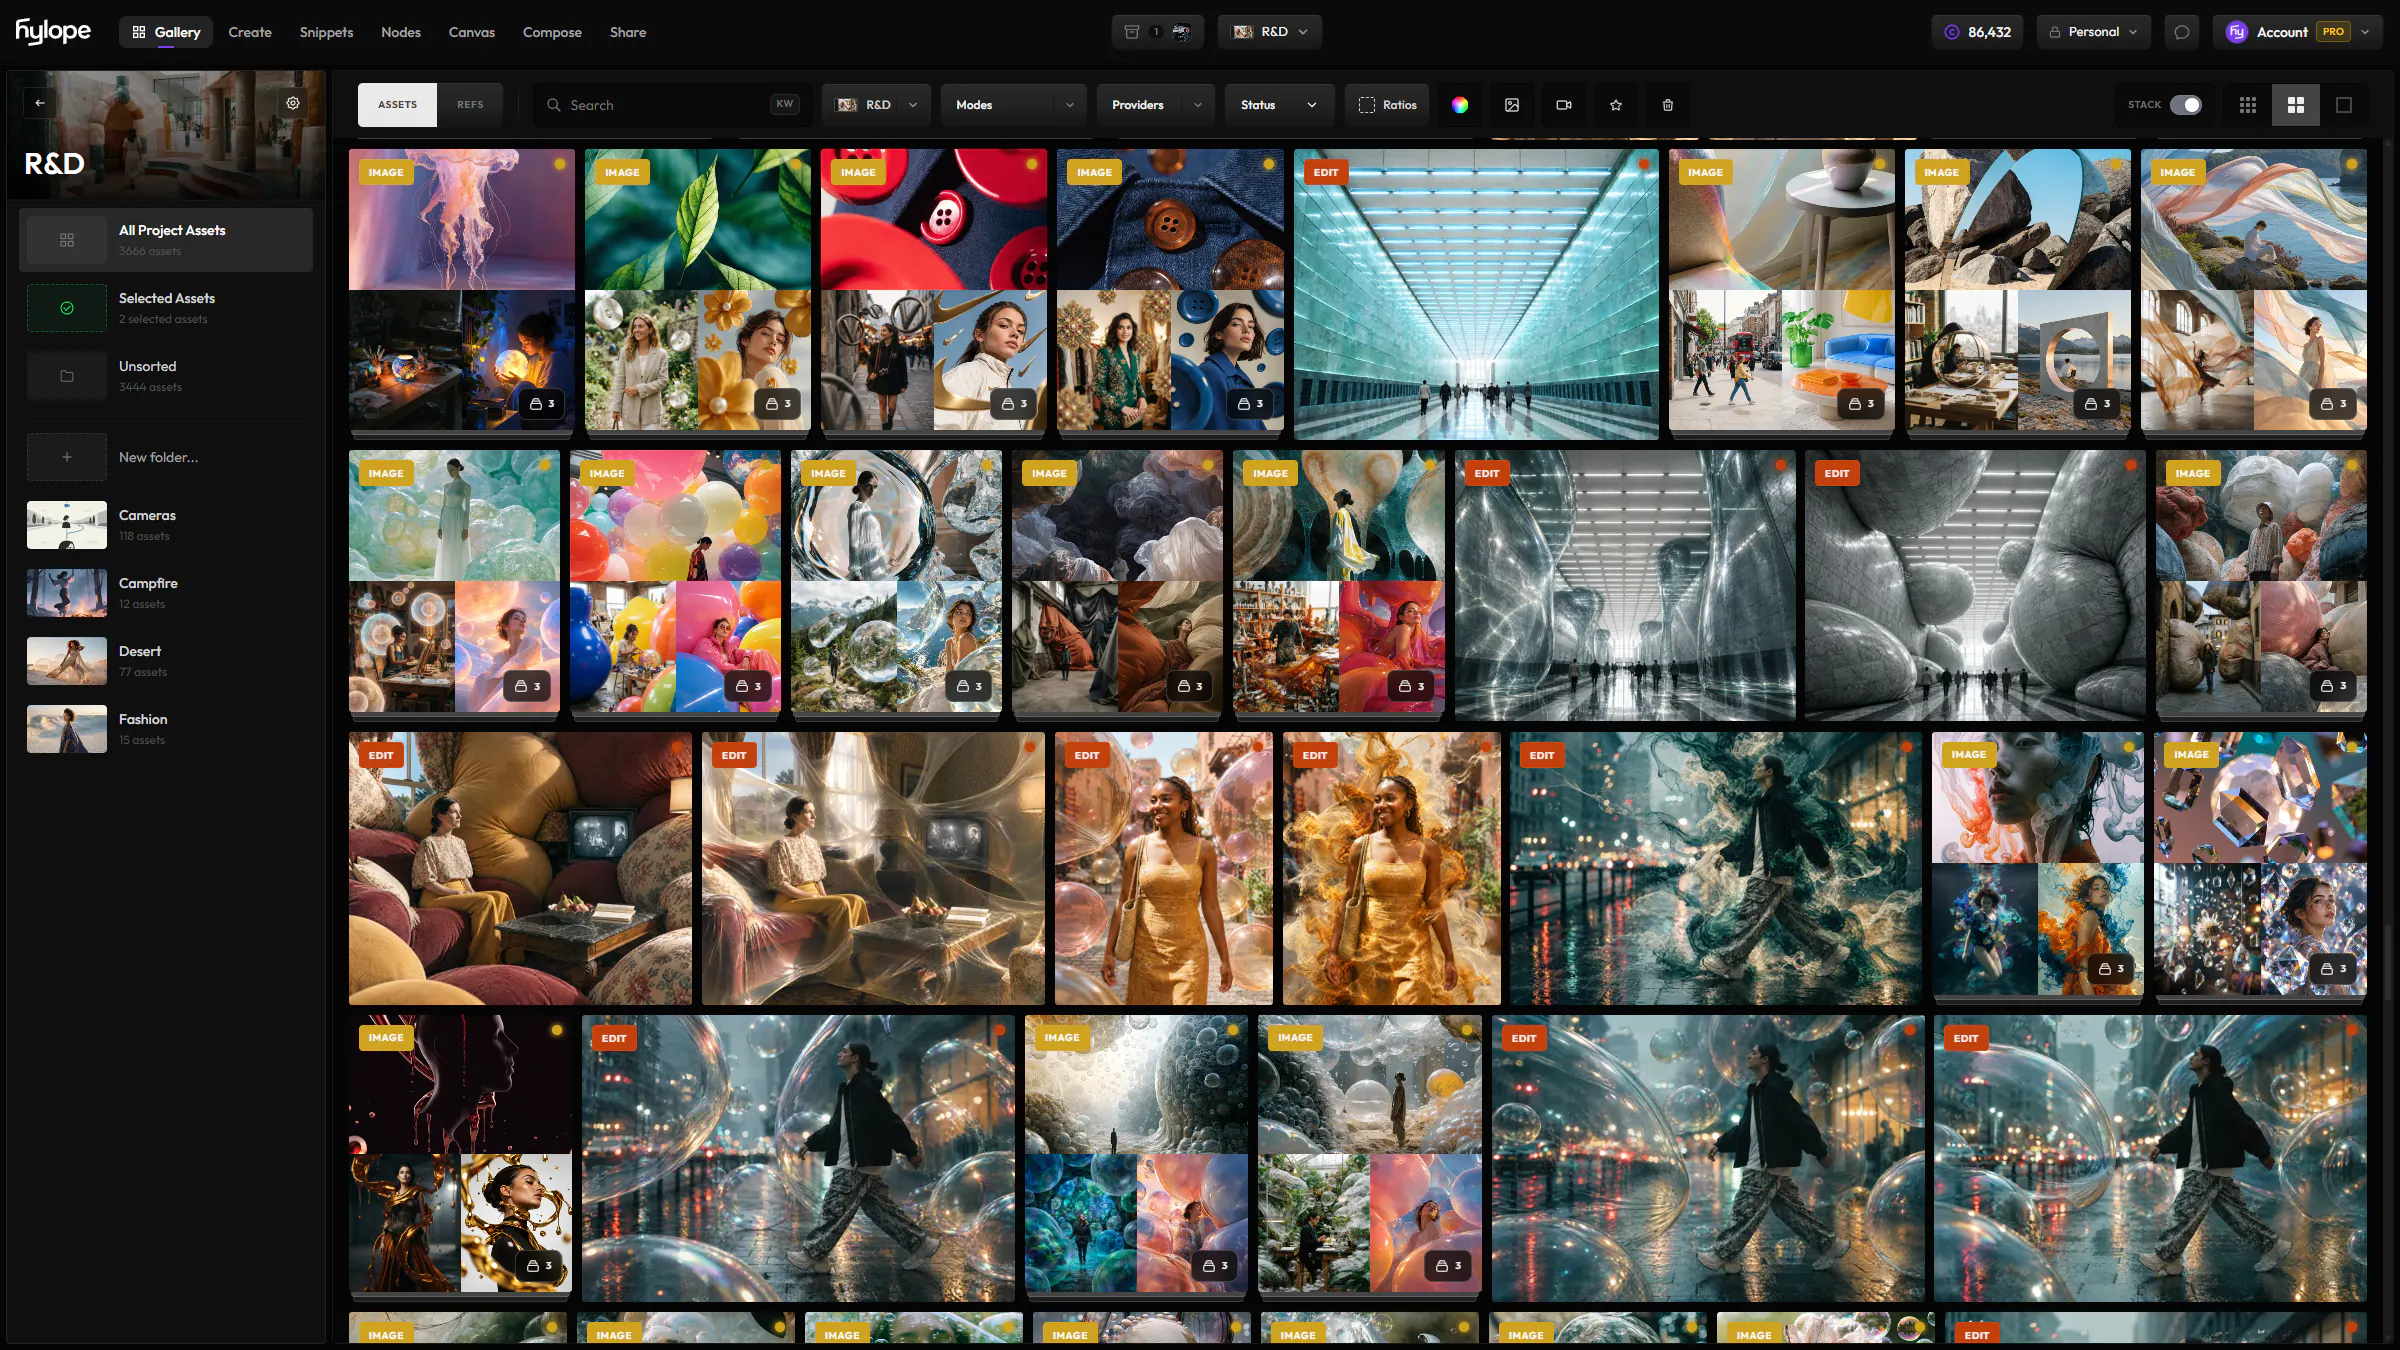Open the R&D project dropdown in header
2400x1350 pixels.
1270,32
